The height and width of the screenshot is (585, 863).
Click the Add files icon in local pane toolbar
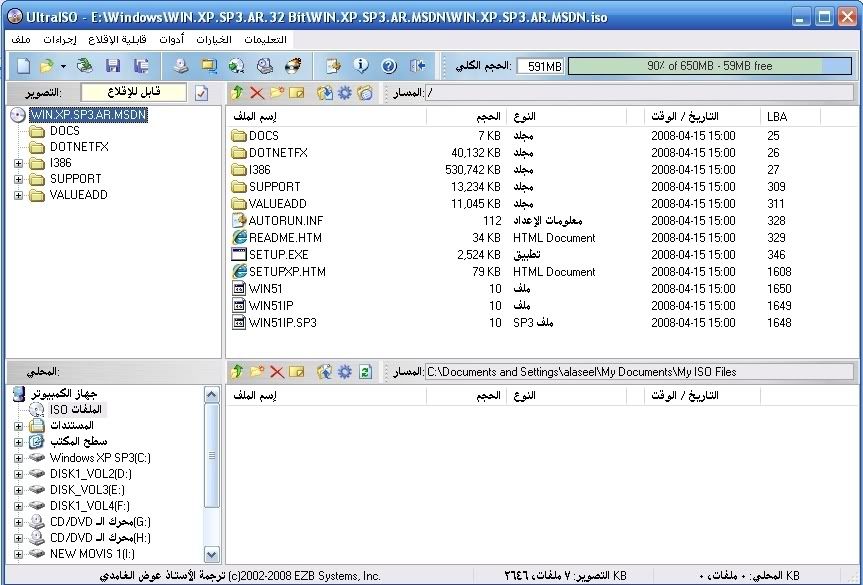click(325, 371)
